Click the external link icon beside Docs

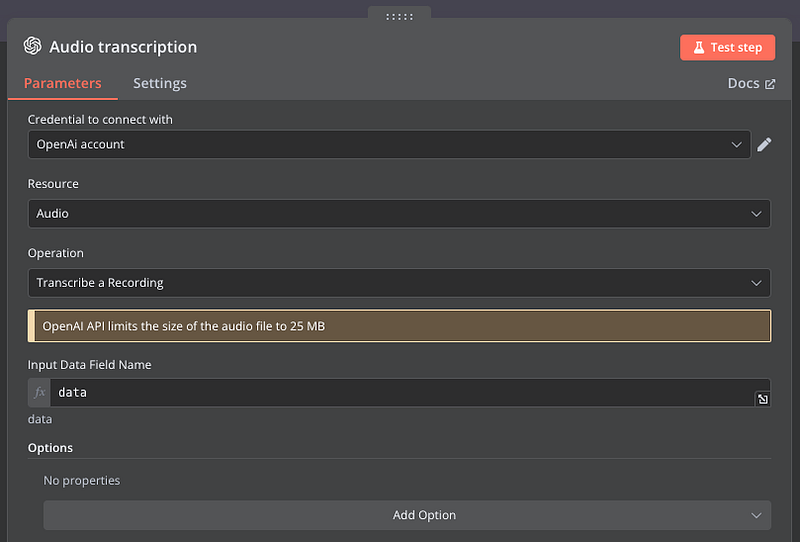(x=770, y=84)
